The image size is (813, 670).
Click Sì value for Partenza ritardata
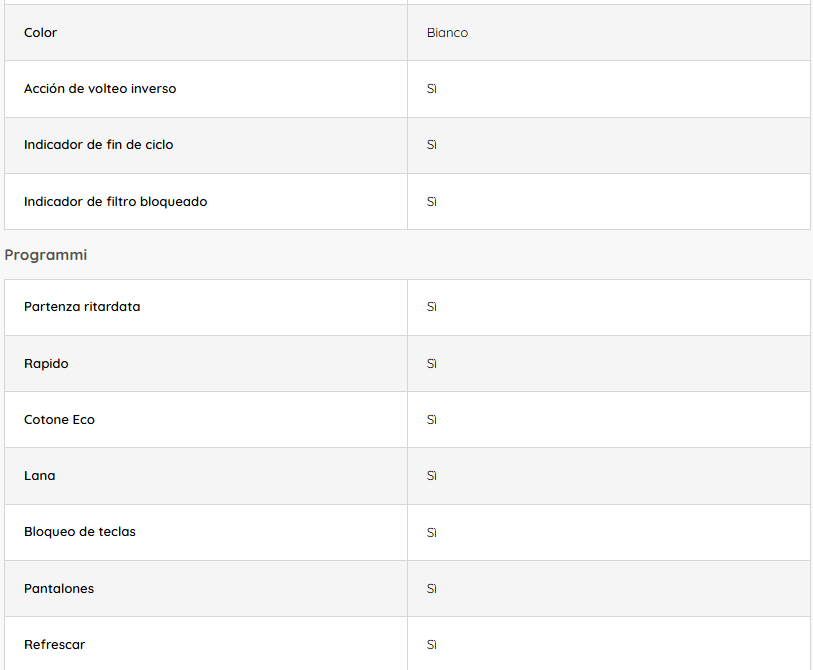(432, 307)
